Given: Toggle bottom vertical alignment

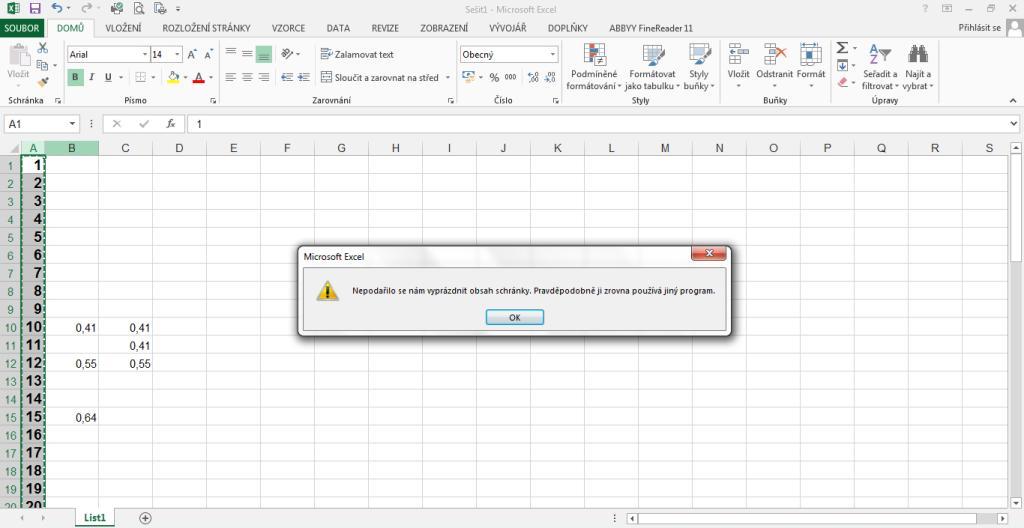Looking at the screenshot, I should coord(264,54).
